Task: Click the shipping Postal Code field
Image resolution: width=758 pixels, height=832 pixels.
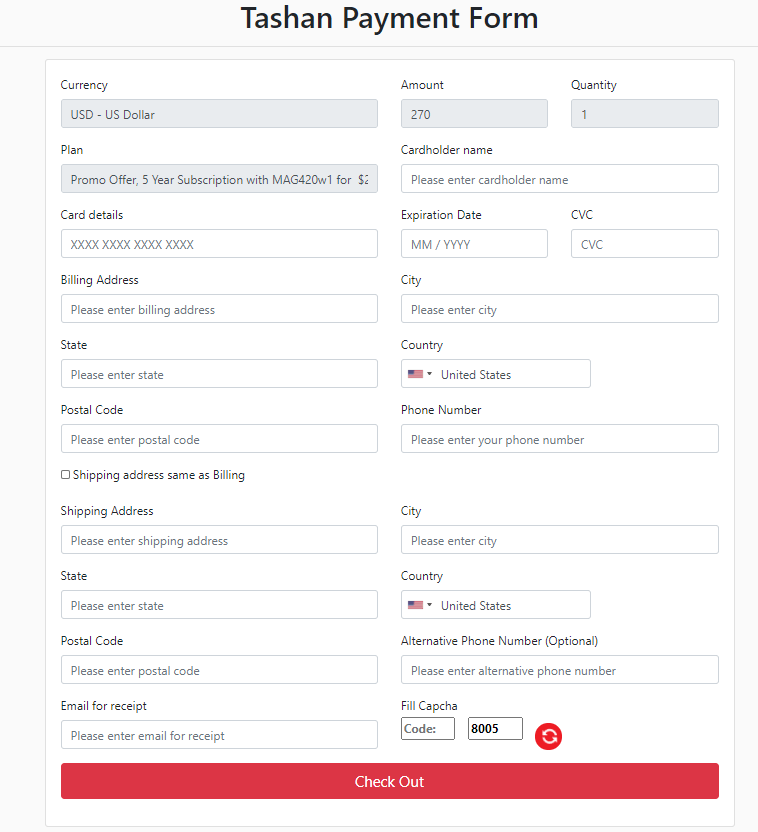Action: point(219,670)
